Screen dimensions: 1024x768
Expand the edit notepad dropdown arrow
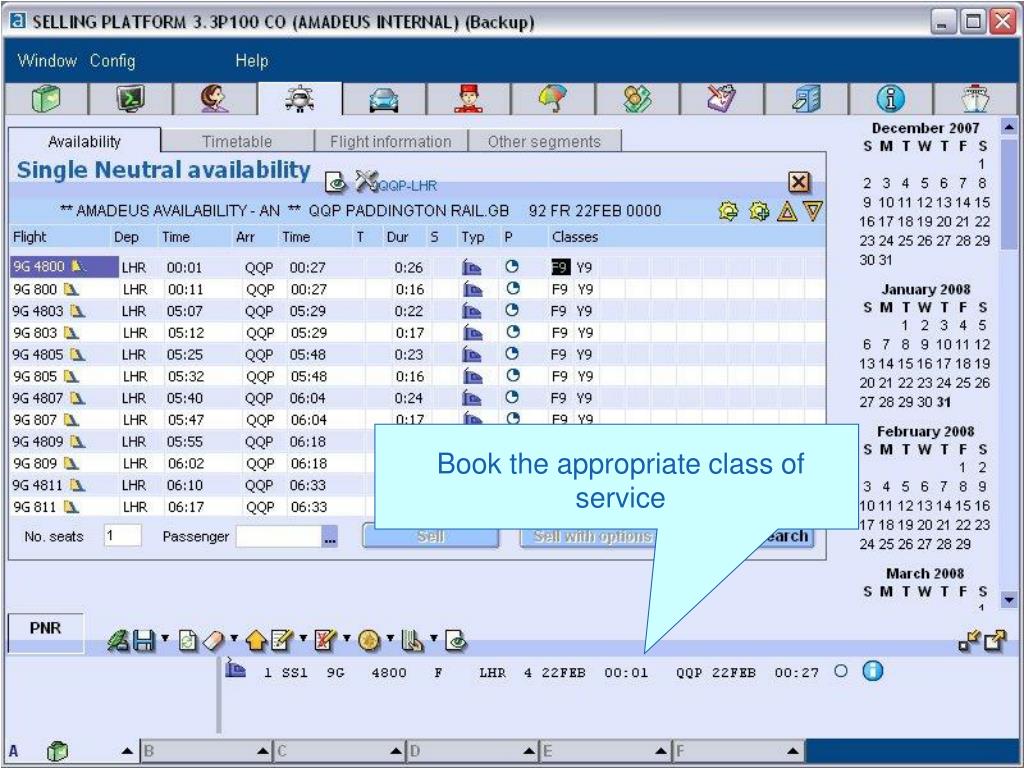click(303, 637)
